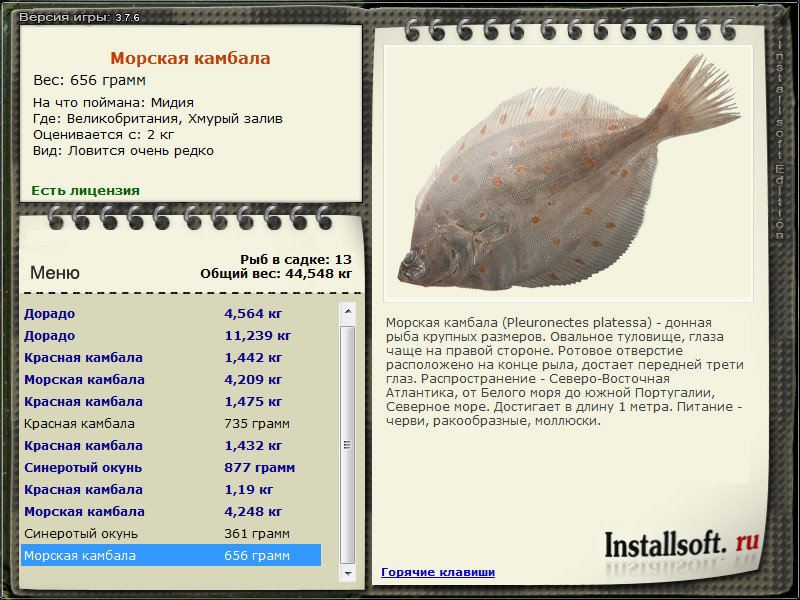This screenshot has height=600, width=800.
Task: Select Красная камбала 1,442 кг row
Action: (171, 357)
